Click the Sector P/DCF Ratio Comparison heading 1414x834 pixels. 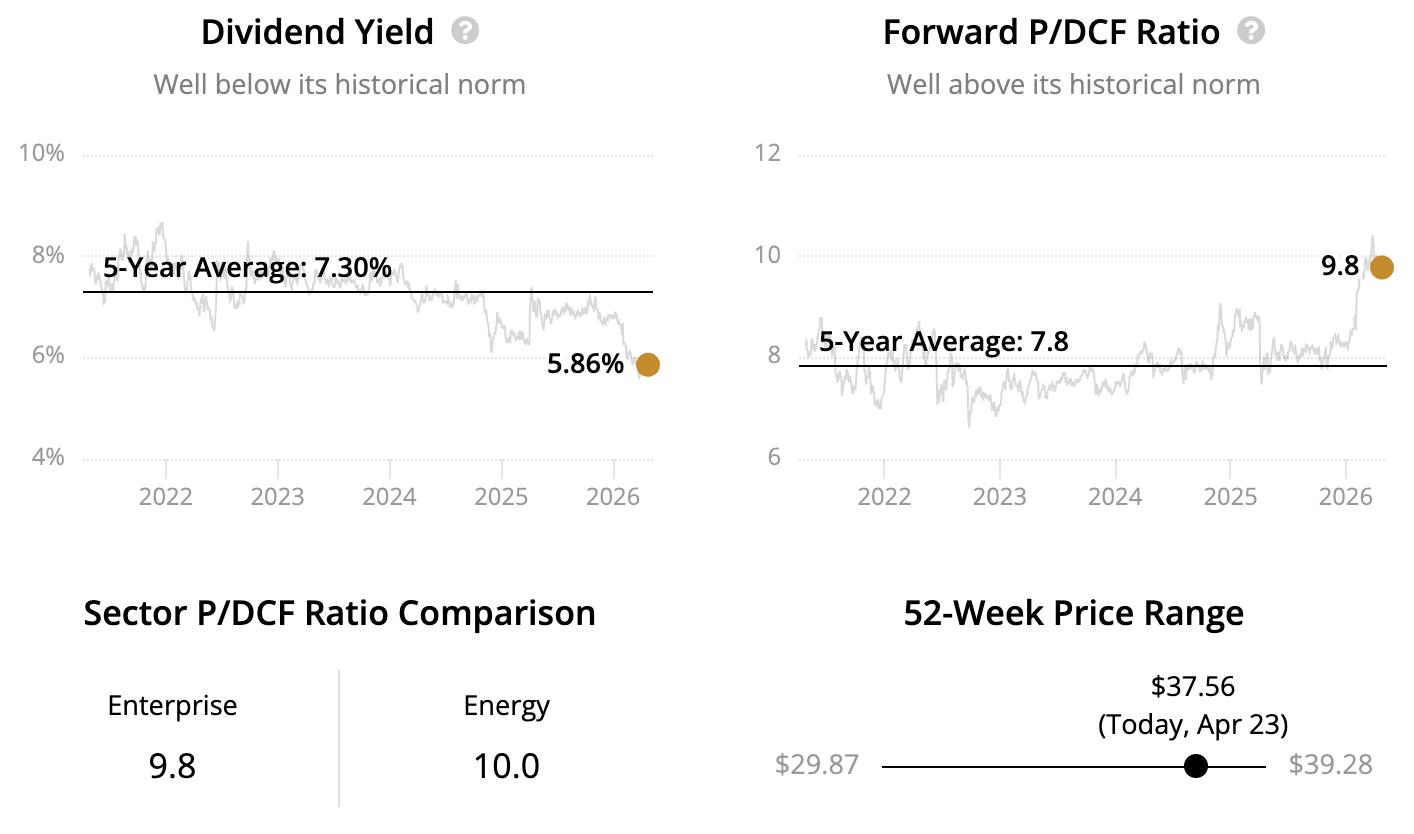(x=339, y=612)
